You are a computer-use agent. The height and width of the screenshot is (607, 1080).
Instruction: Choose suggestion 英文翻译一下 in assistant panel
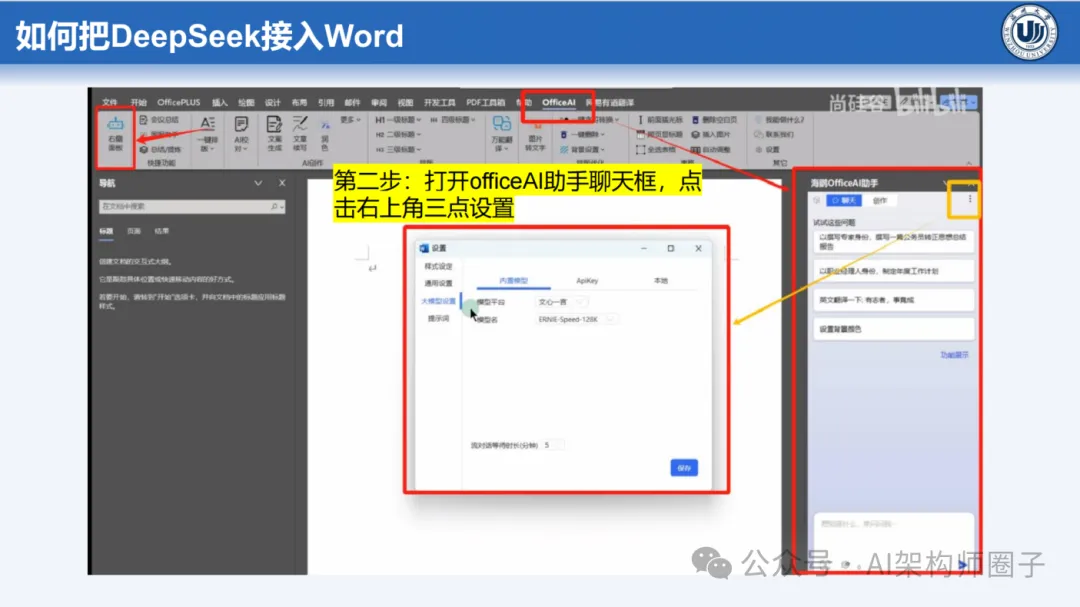pyautogui.click(x=894, y=300)
